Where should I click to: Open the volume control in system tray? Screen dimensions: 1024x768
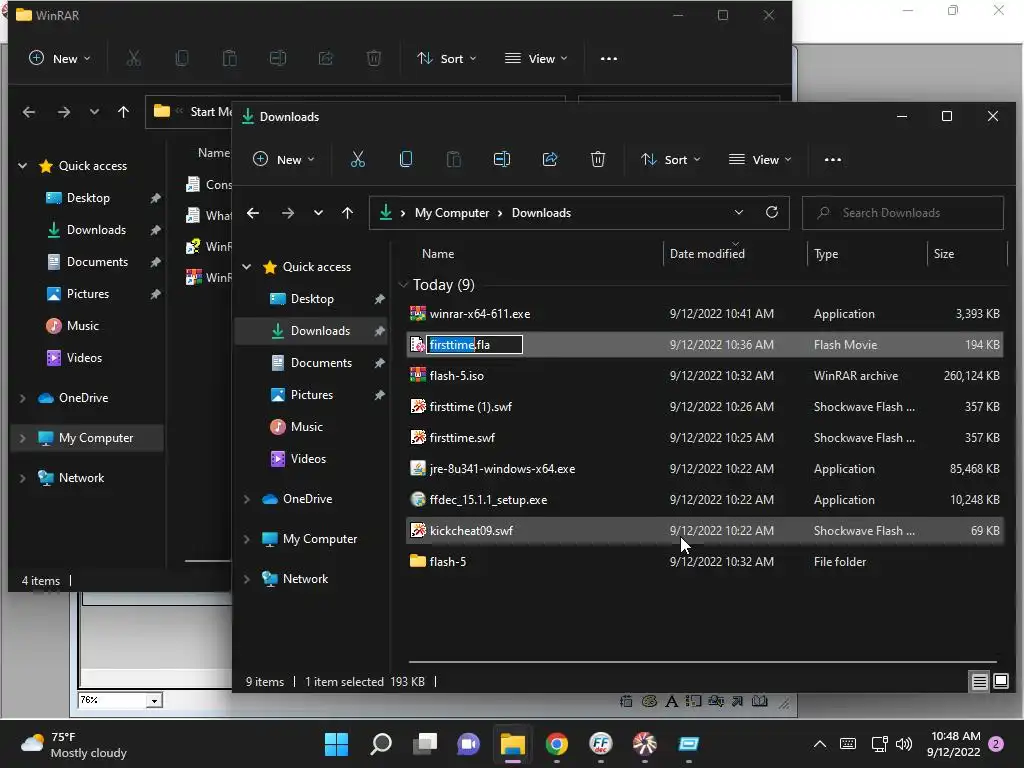(904, 744)
